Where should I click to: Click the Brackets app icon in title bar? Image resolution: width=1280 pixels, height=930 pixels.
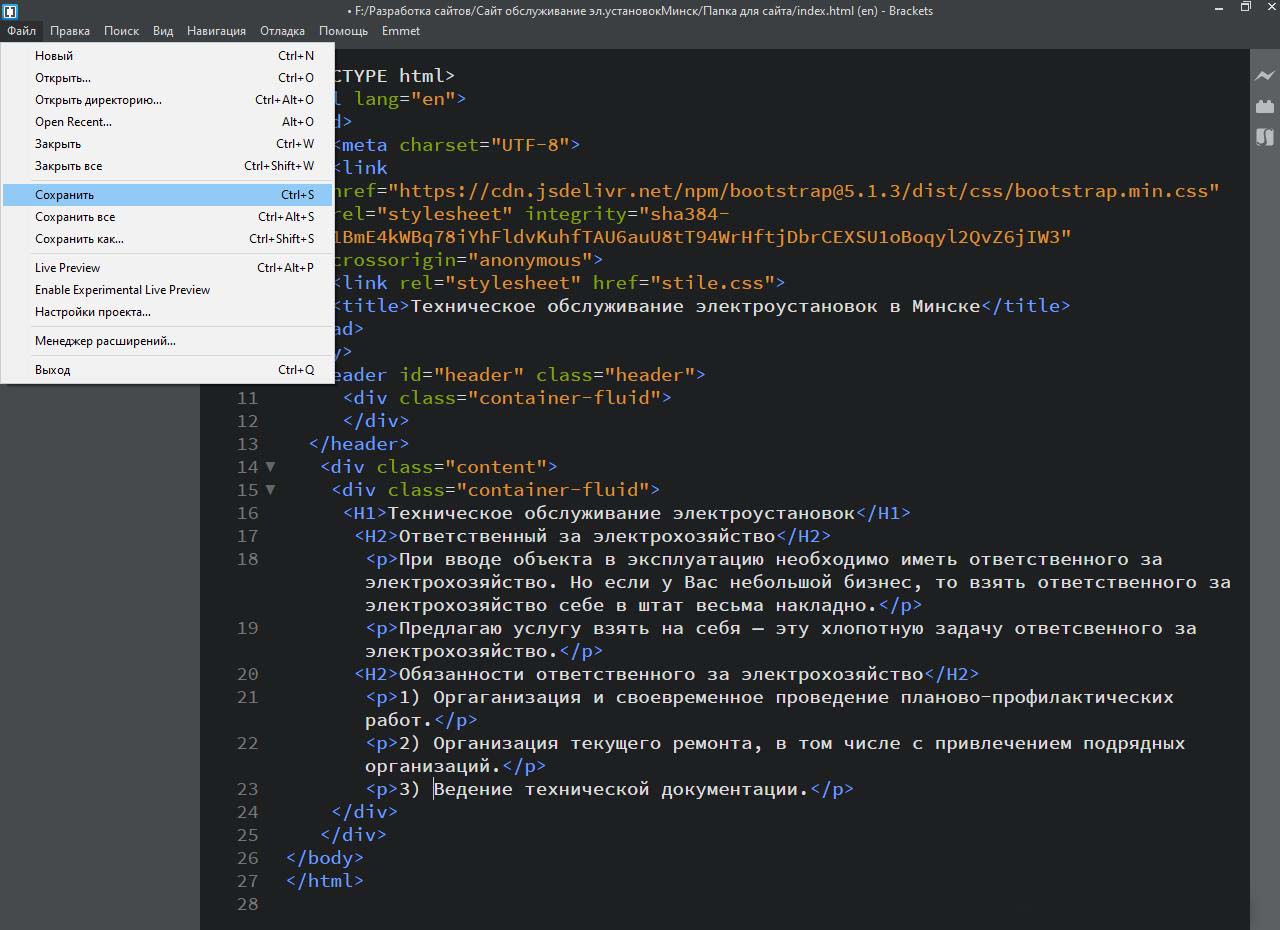click(x=10, y=11)
